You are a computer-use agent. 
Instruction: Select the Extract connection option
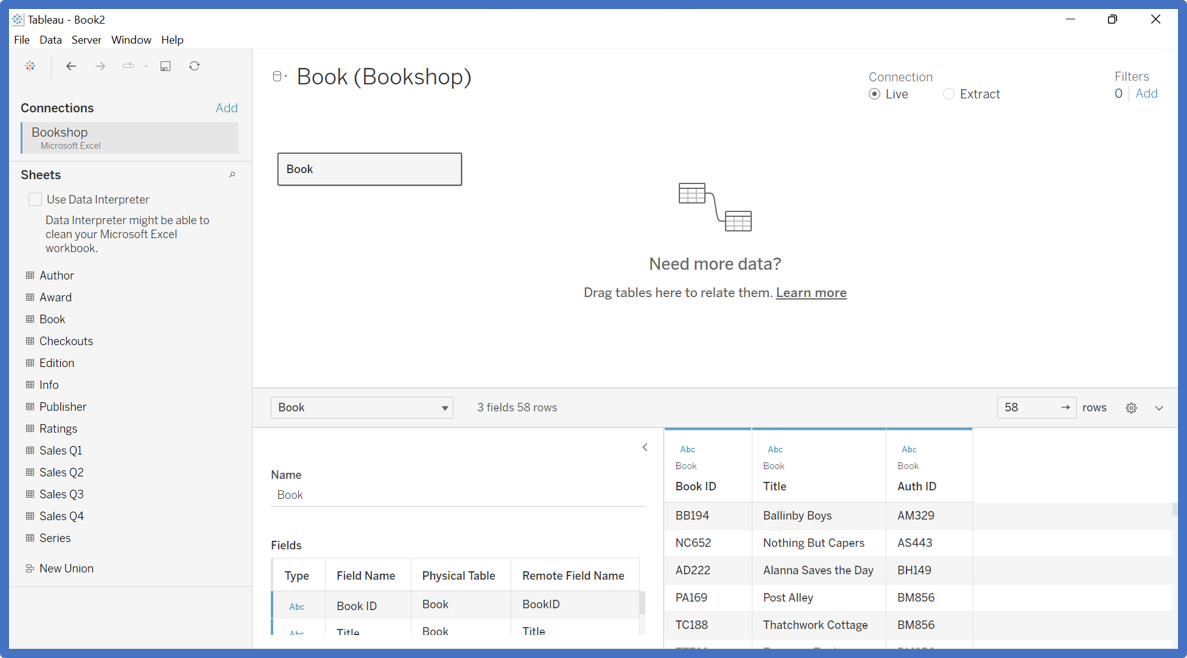(x=949, y=94)
